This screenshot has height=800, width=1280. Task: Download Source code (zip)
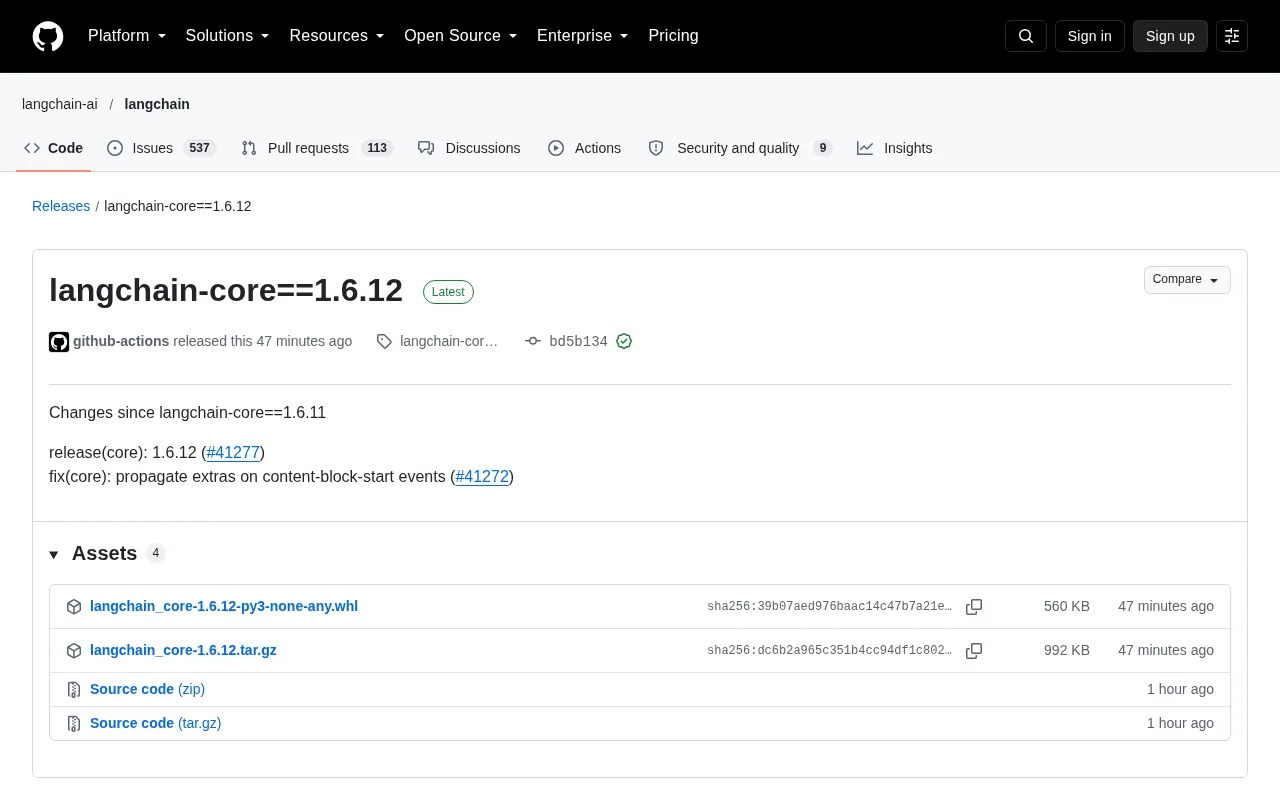[x=147, y=689]
